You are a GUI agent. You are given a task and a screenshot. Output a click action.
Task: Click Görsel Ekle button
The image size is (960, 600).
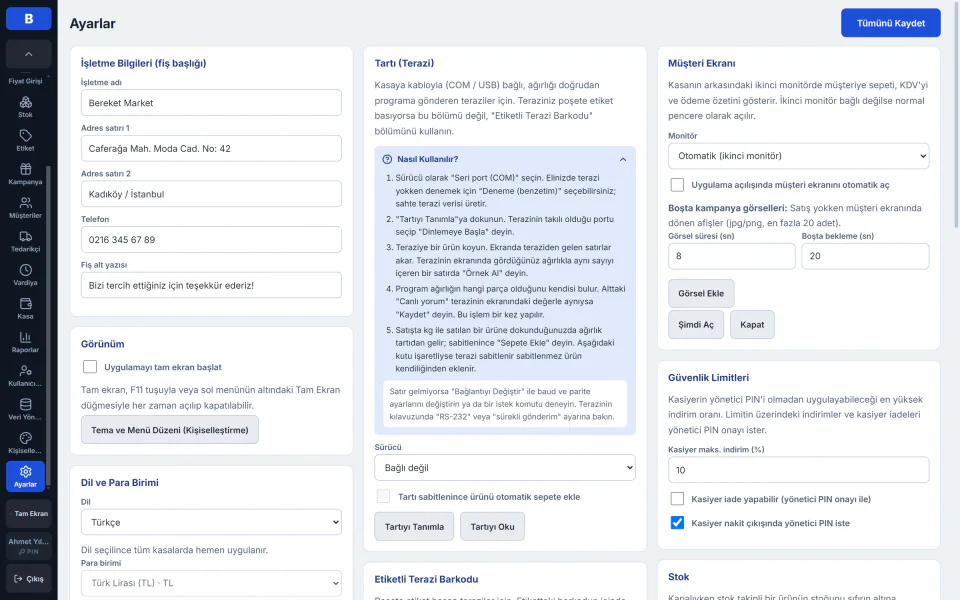(701, 293)
